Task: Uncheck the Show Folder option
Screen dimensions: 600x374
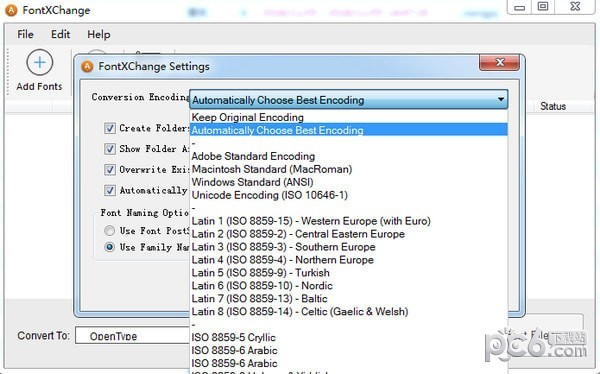Action: point(110,149)
